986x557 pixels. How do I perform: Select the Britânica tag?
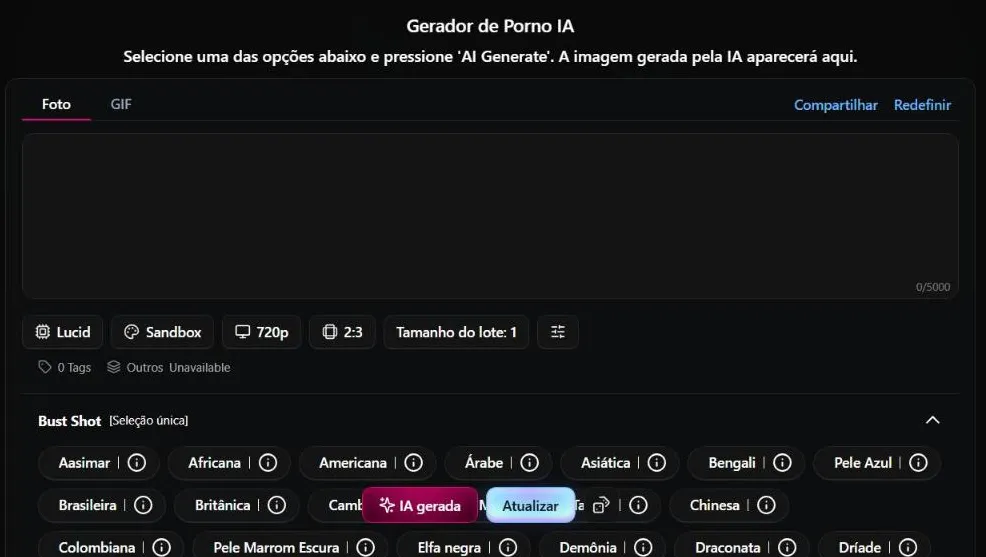(x=223, y=505)
